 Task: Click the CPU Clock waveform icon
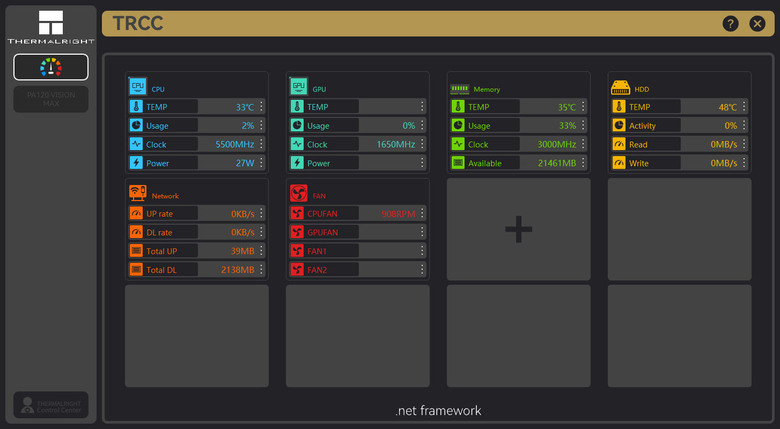(x=136, y=144)
